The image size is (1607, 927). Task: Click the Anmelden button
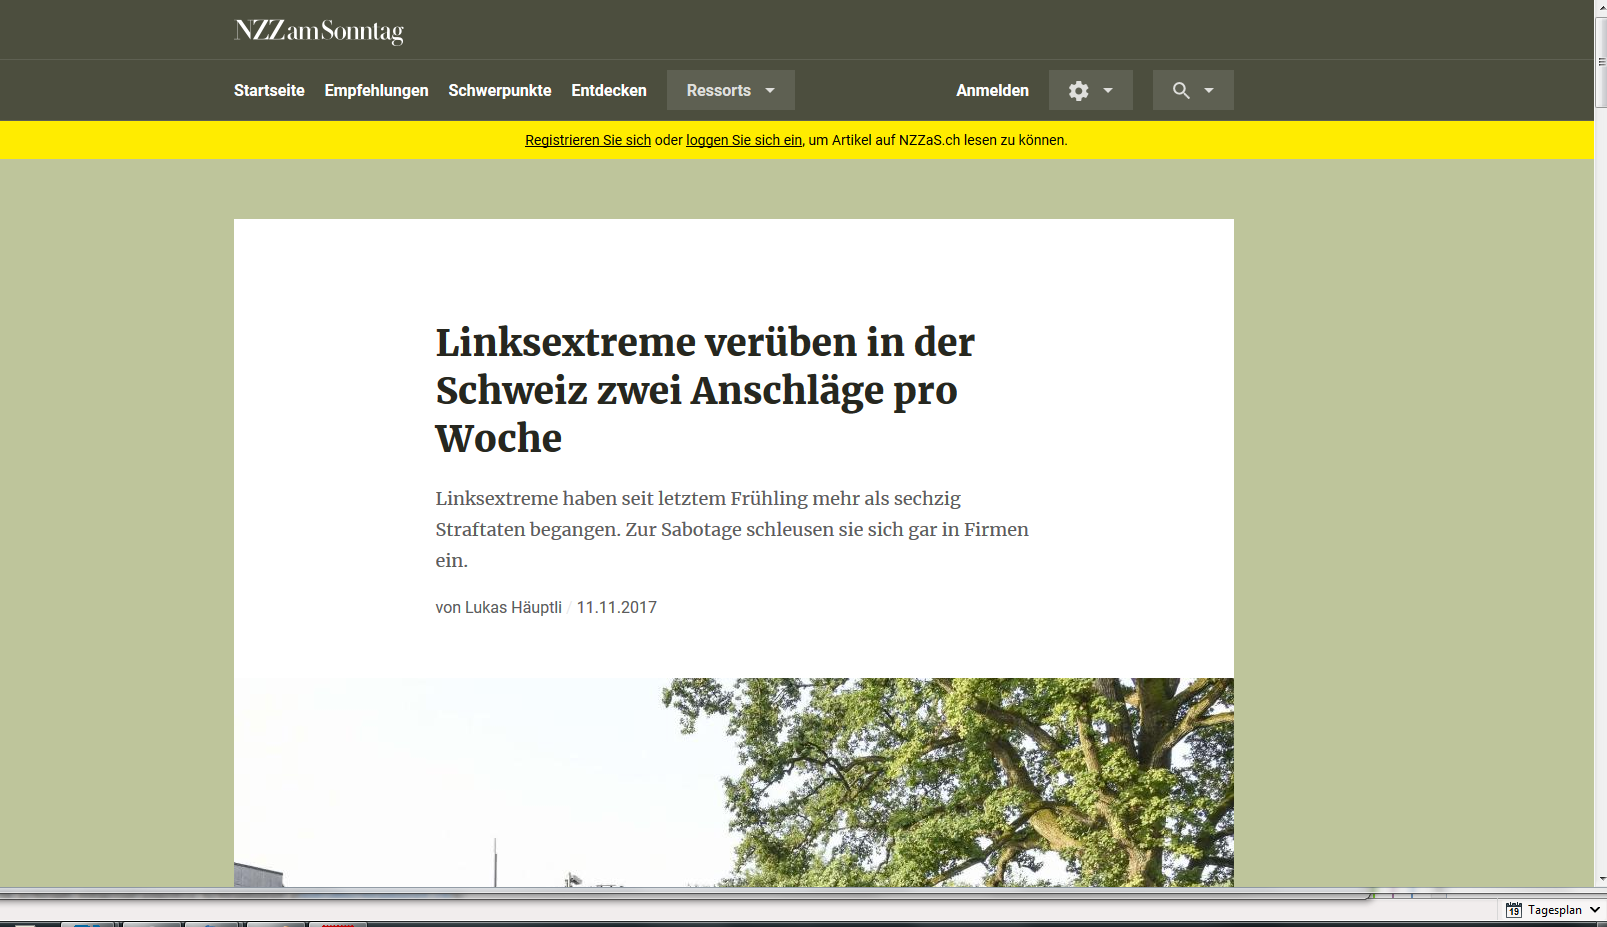point(992,90)
